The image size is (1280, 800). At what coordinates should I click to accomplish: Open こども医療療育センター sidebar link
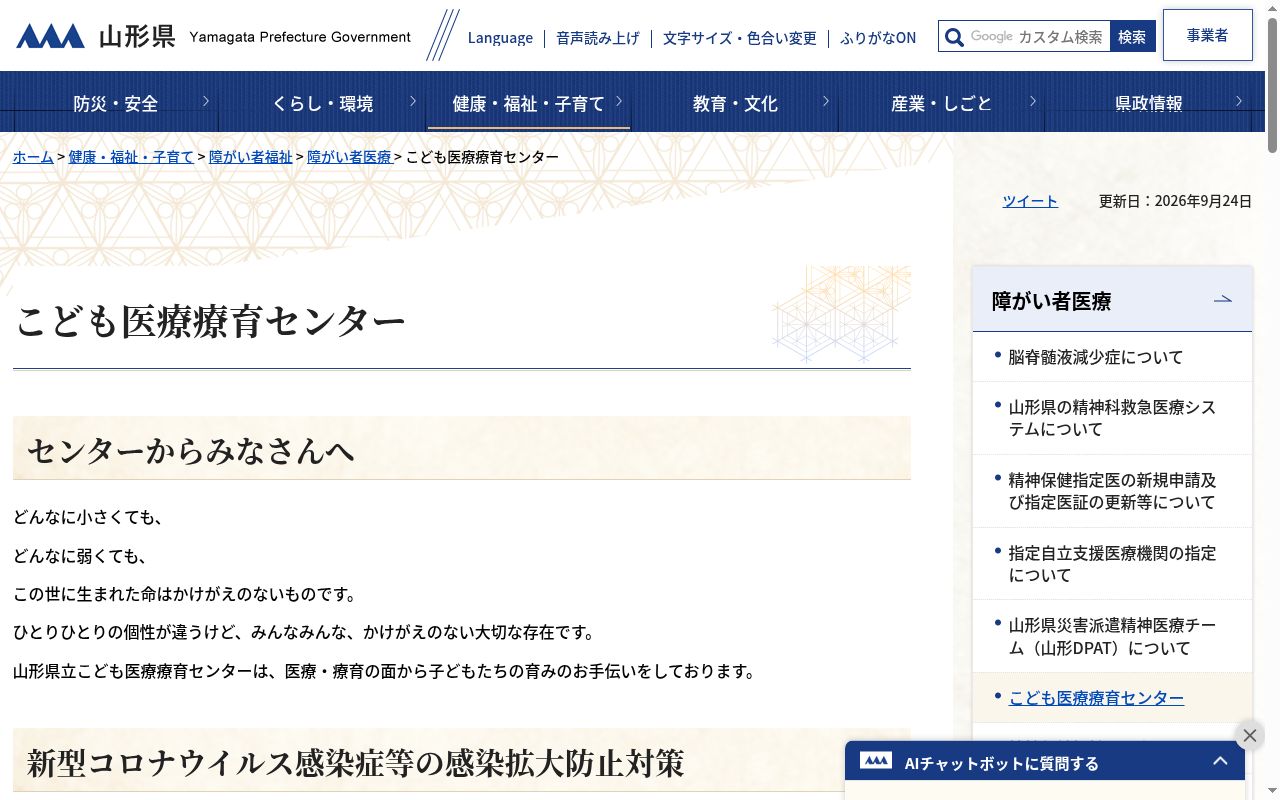coord(1096,698)
